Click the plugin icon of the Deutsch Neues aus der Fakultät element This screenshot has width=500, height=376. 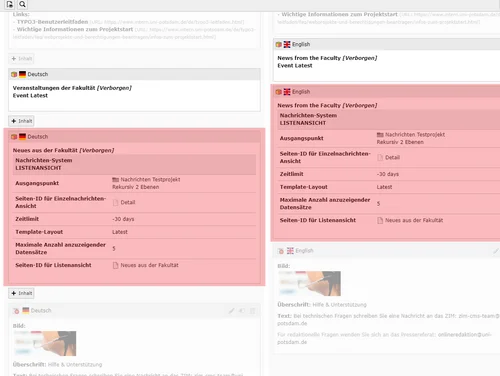pyautogui.click(x=14, y=137)
